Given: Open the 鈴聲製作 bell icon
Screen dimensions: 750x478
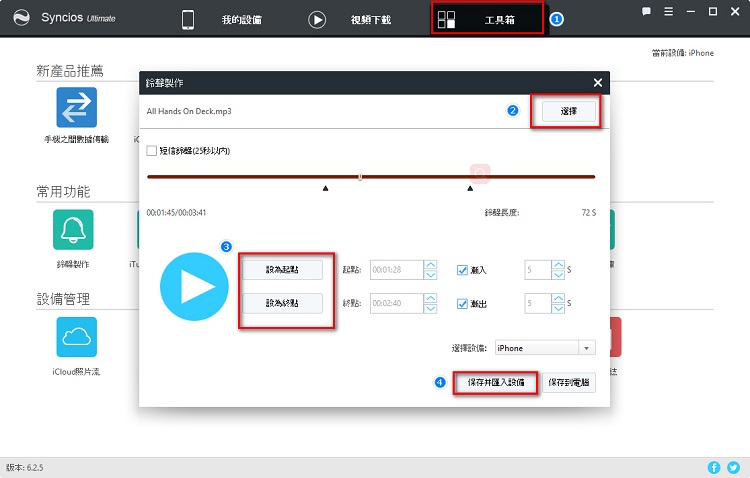Looking at the screenshot, I should [74, 229].
